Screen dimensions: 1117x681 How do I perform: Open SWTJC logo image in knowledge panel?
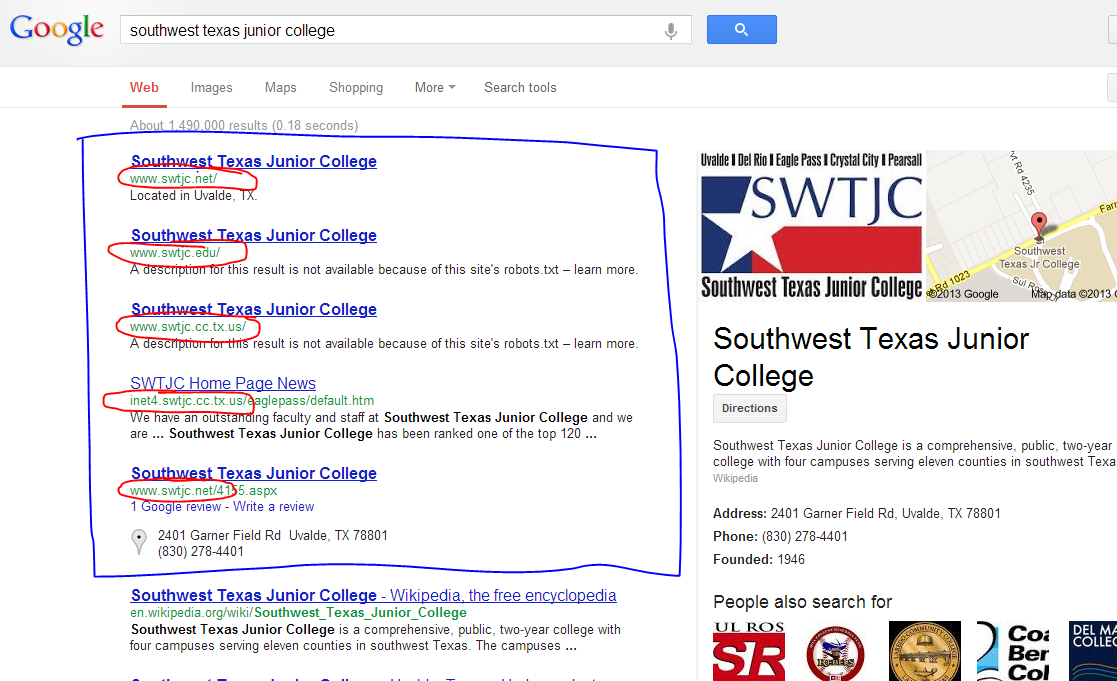coord(811,226)
